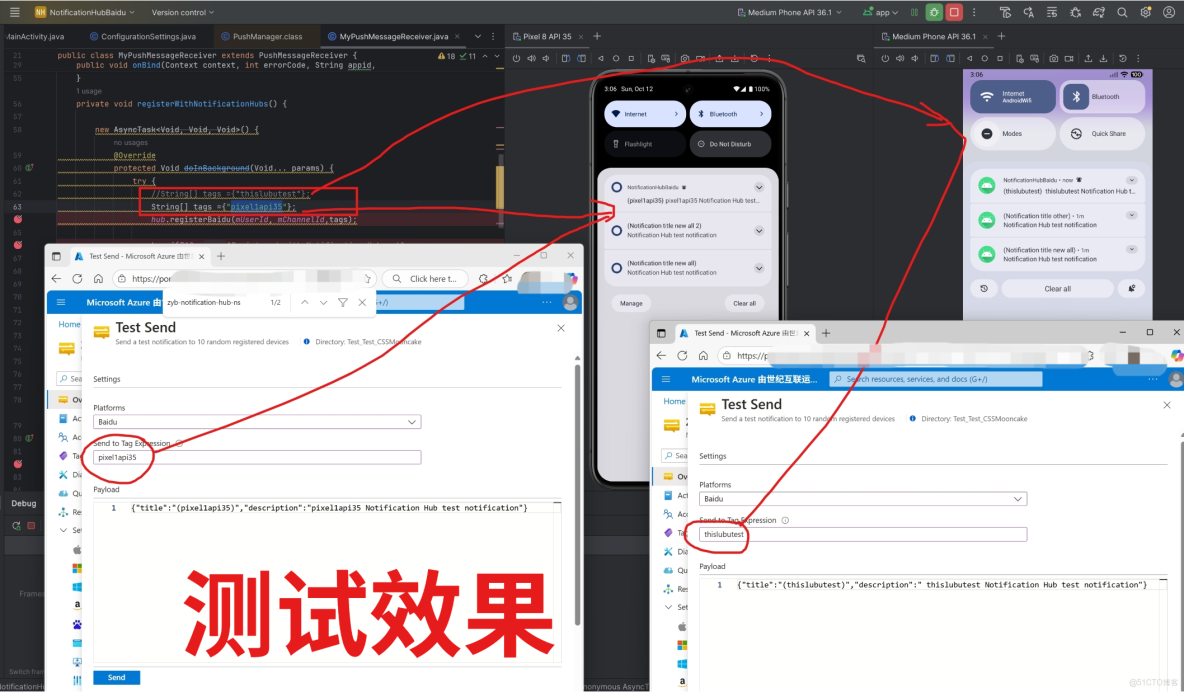
Task: Open the Search everywhere magnifier icon
Action: coord(1121,11)
